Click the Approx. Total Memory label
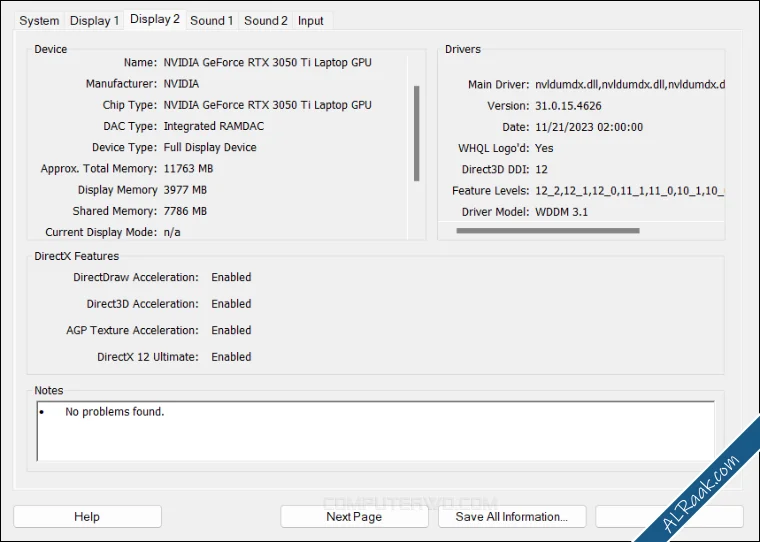760x542 pixels. (99, 169)
